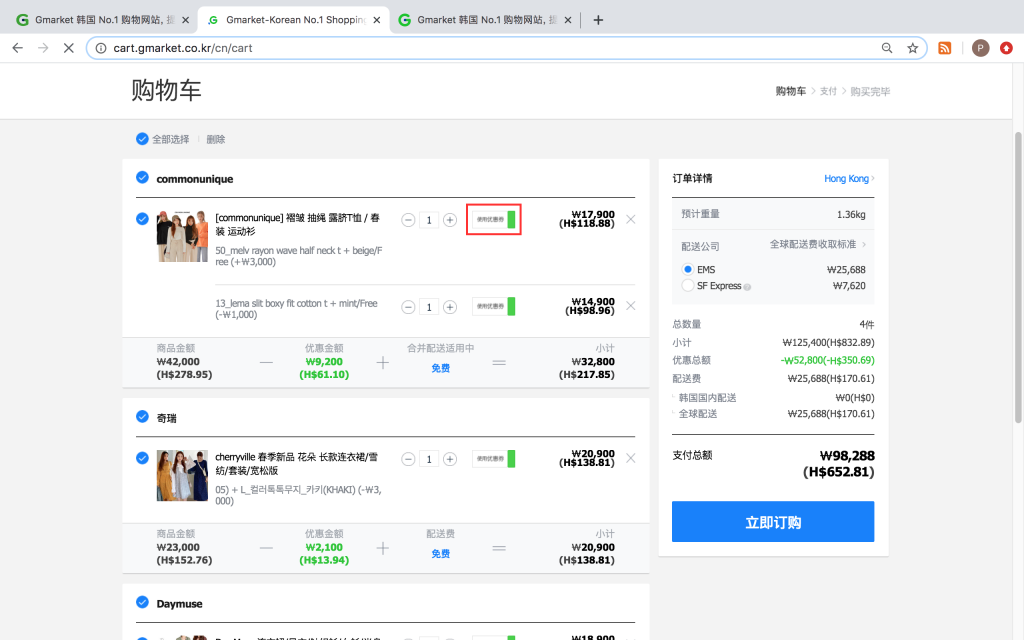Image resolution: width=1024 pixels, height=640 pixels.
Task: Click 免费 merged shipping label for commonunique
Action: pos(440,368)
